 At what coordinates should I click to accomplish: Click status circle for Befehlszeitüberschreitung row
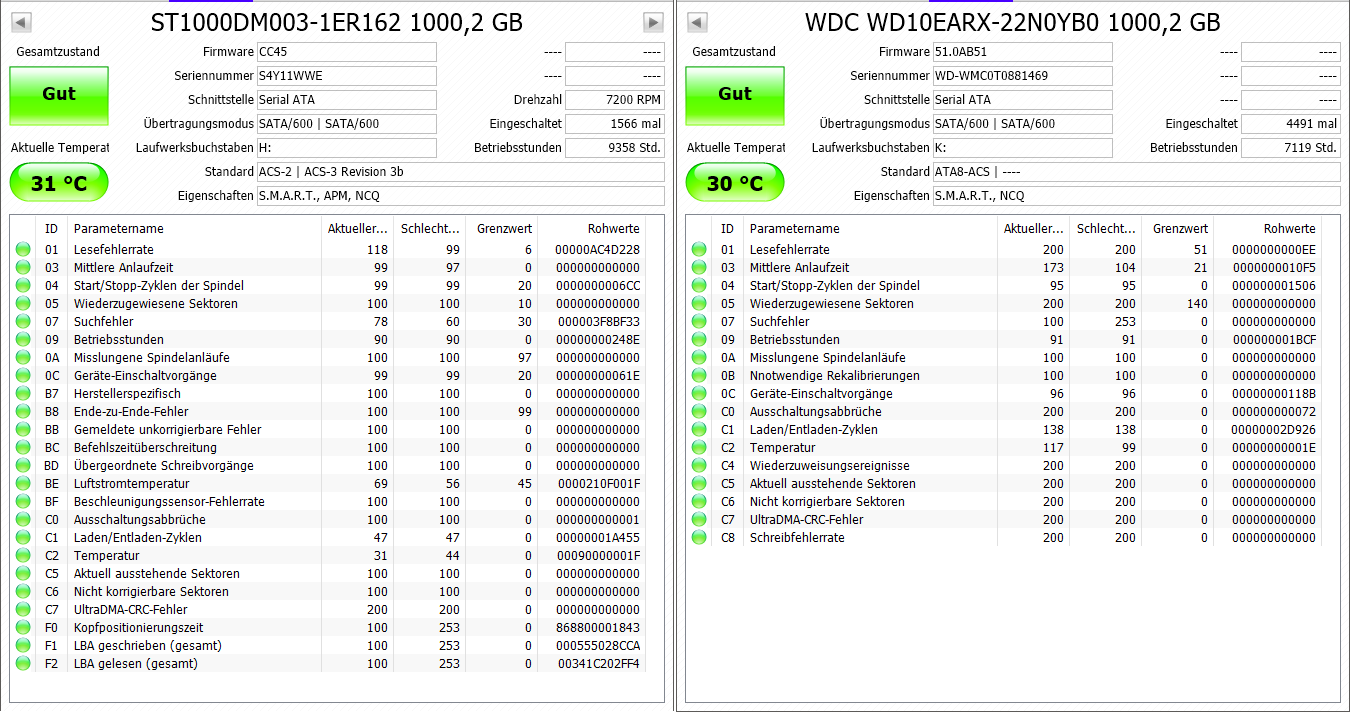pyautogui.click(x=23, y=448)
